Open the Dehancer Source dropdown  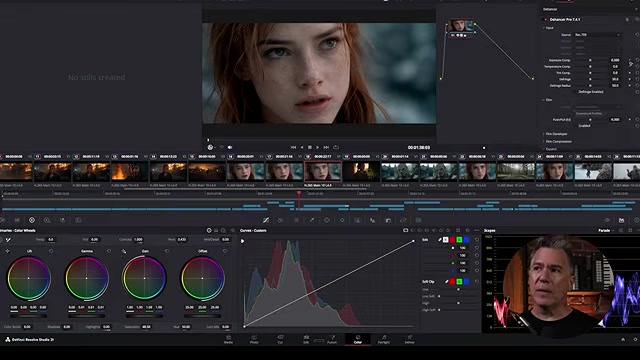tap(598, 35)
